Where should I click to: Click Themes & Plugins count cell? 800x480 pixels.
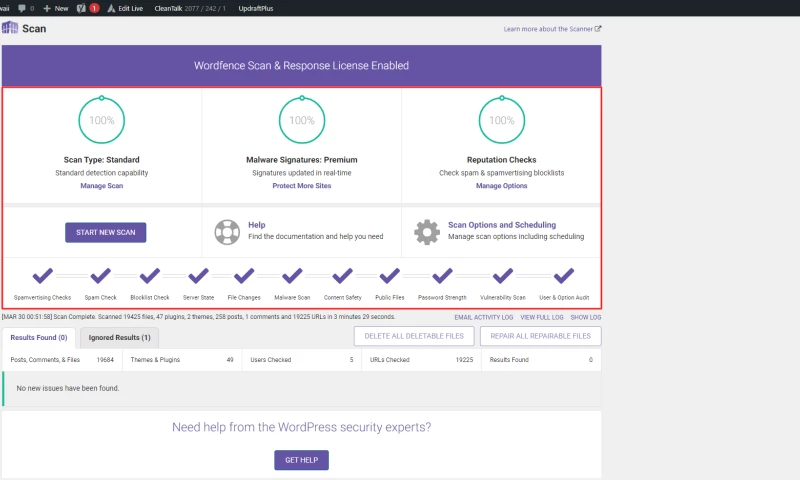click(x=182, y=360)
